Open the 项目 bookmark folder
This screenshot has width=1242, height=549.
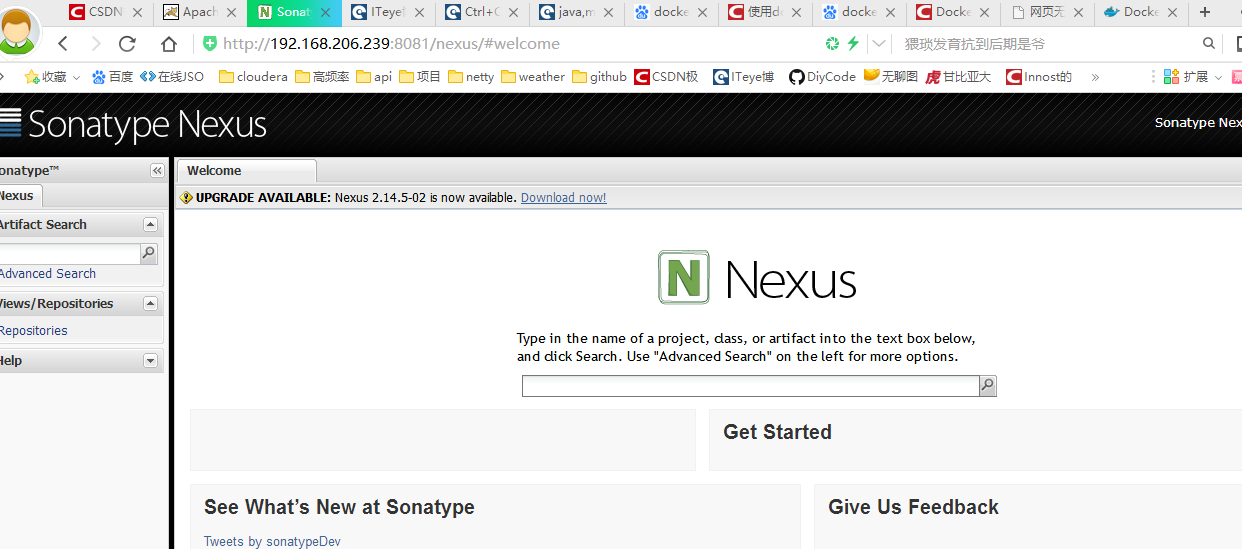[x=420, y=77]
